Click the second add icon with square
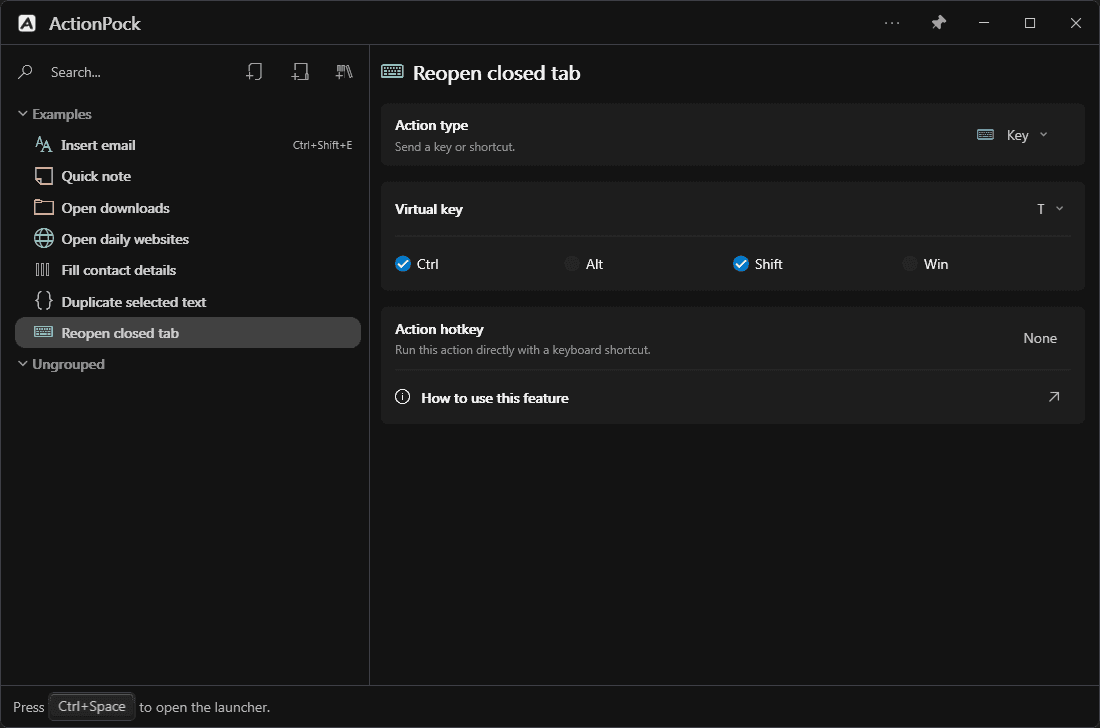 (x=300, y=72)
